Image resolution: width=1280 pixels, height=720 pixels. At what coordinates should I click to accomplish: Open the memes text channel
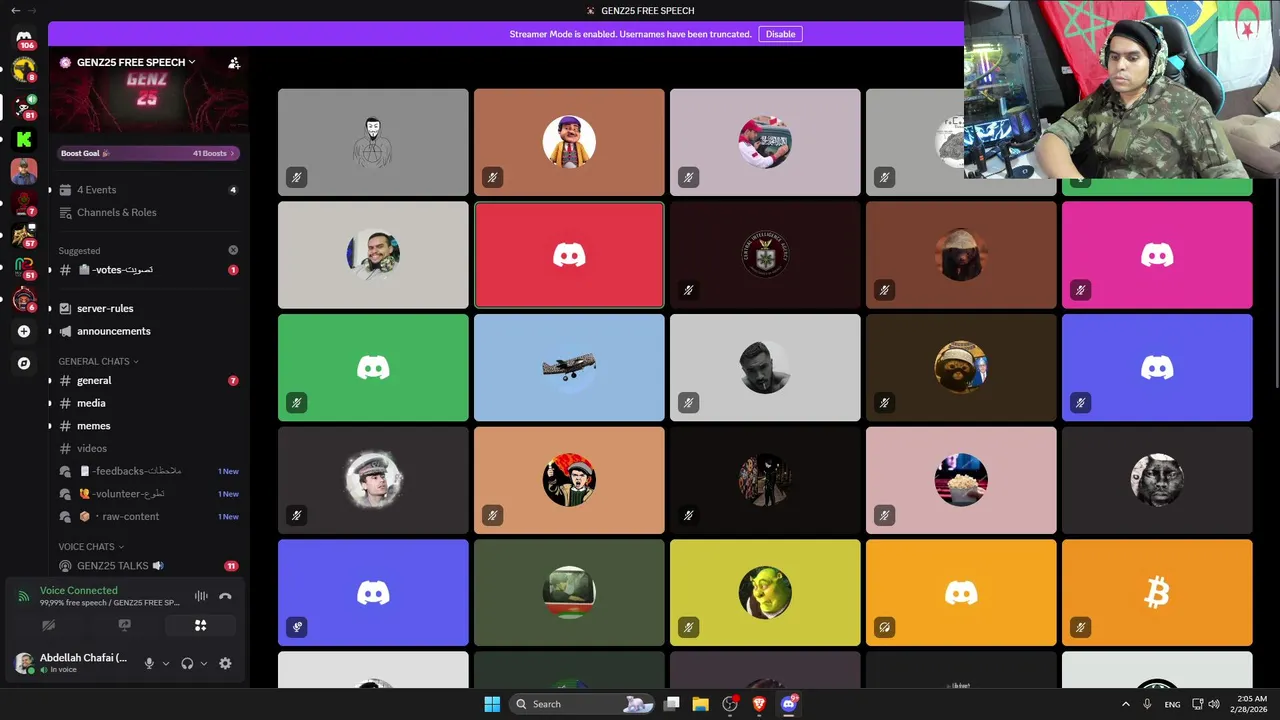click(x=148, y=426)
